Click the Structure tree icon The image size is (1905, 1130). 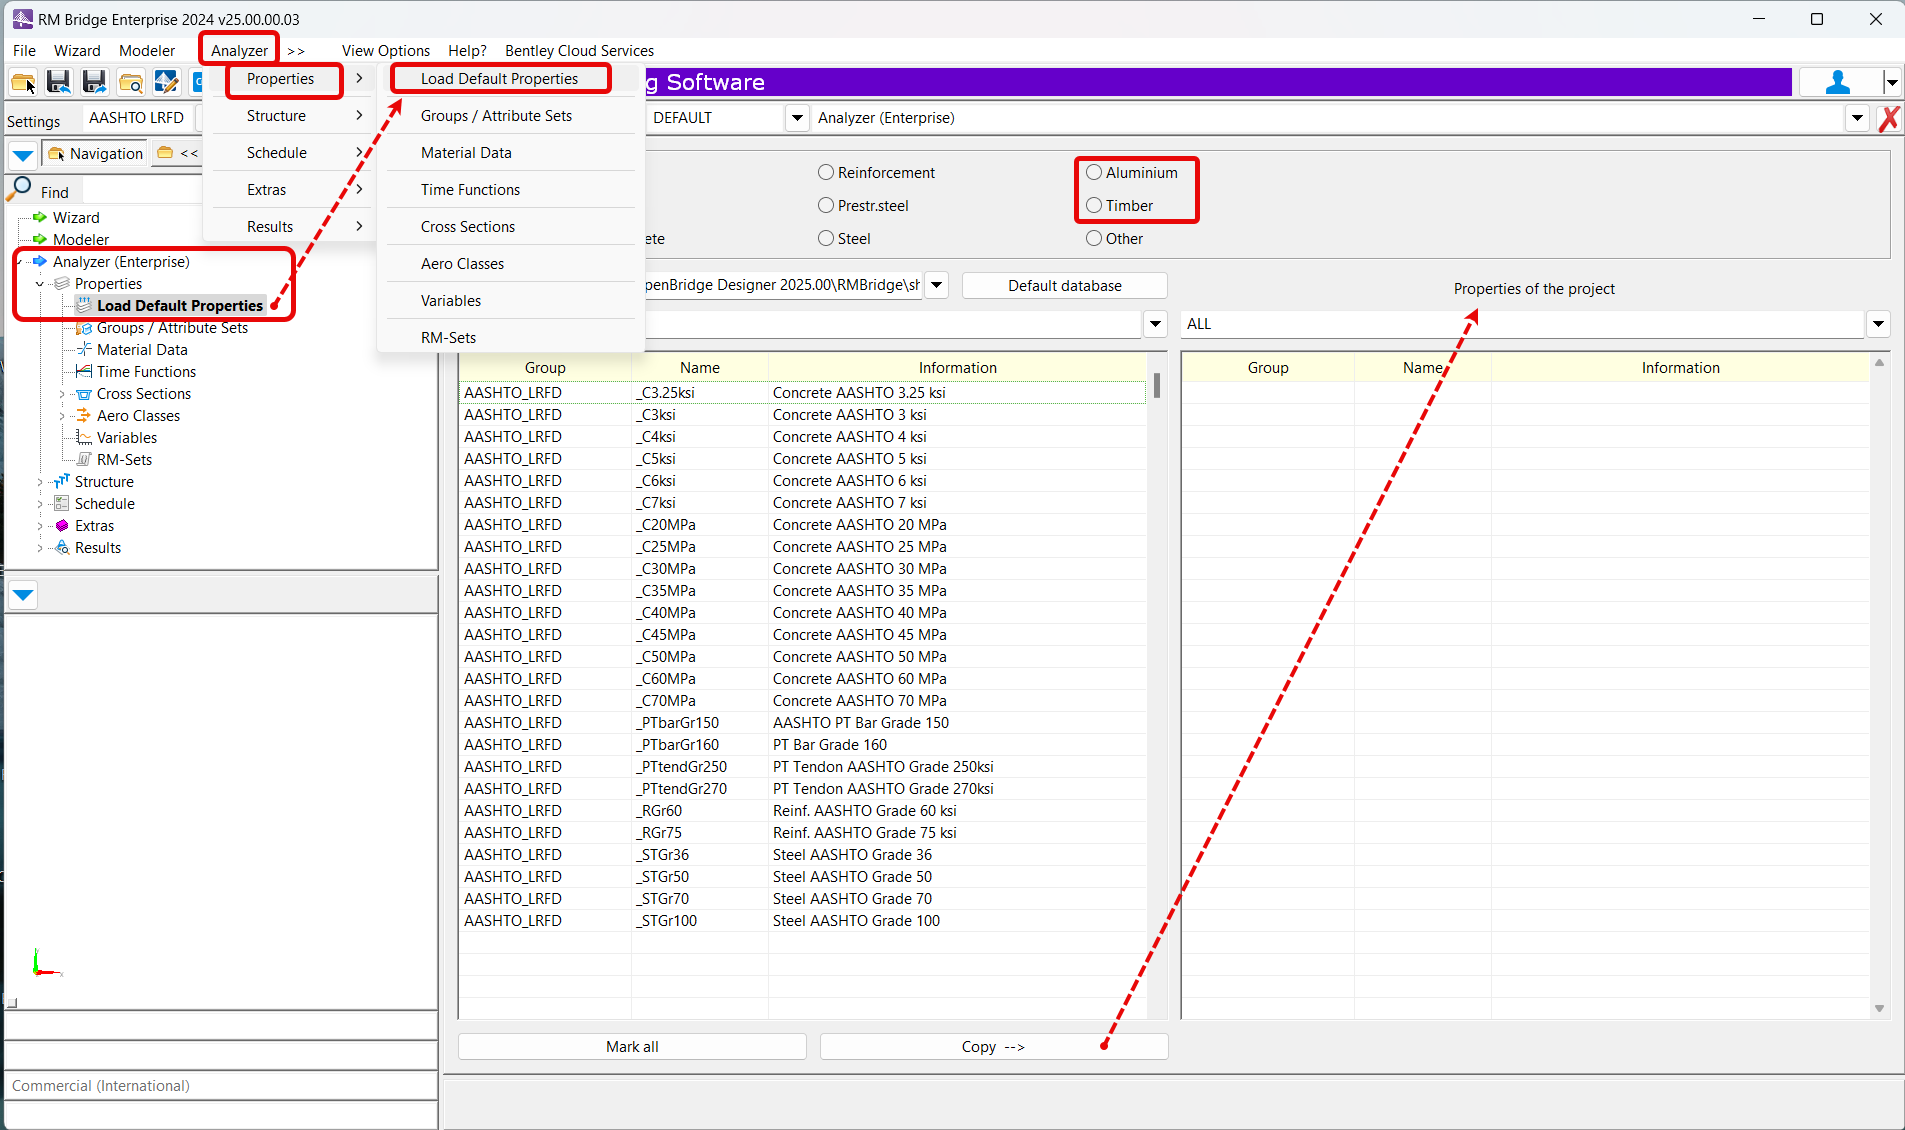62,481
